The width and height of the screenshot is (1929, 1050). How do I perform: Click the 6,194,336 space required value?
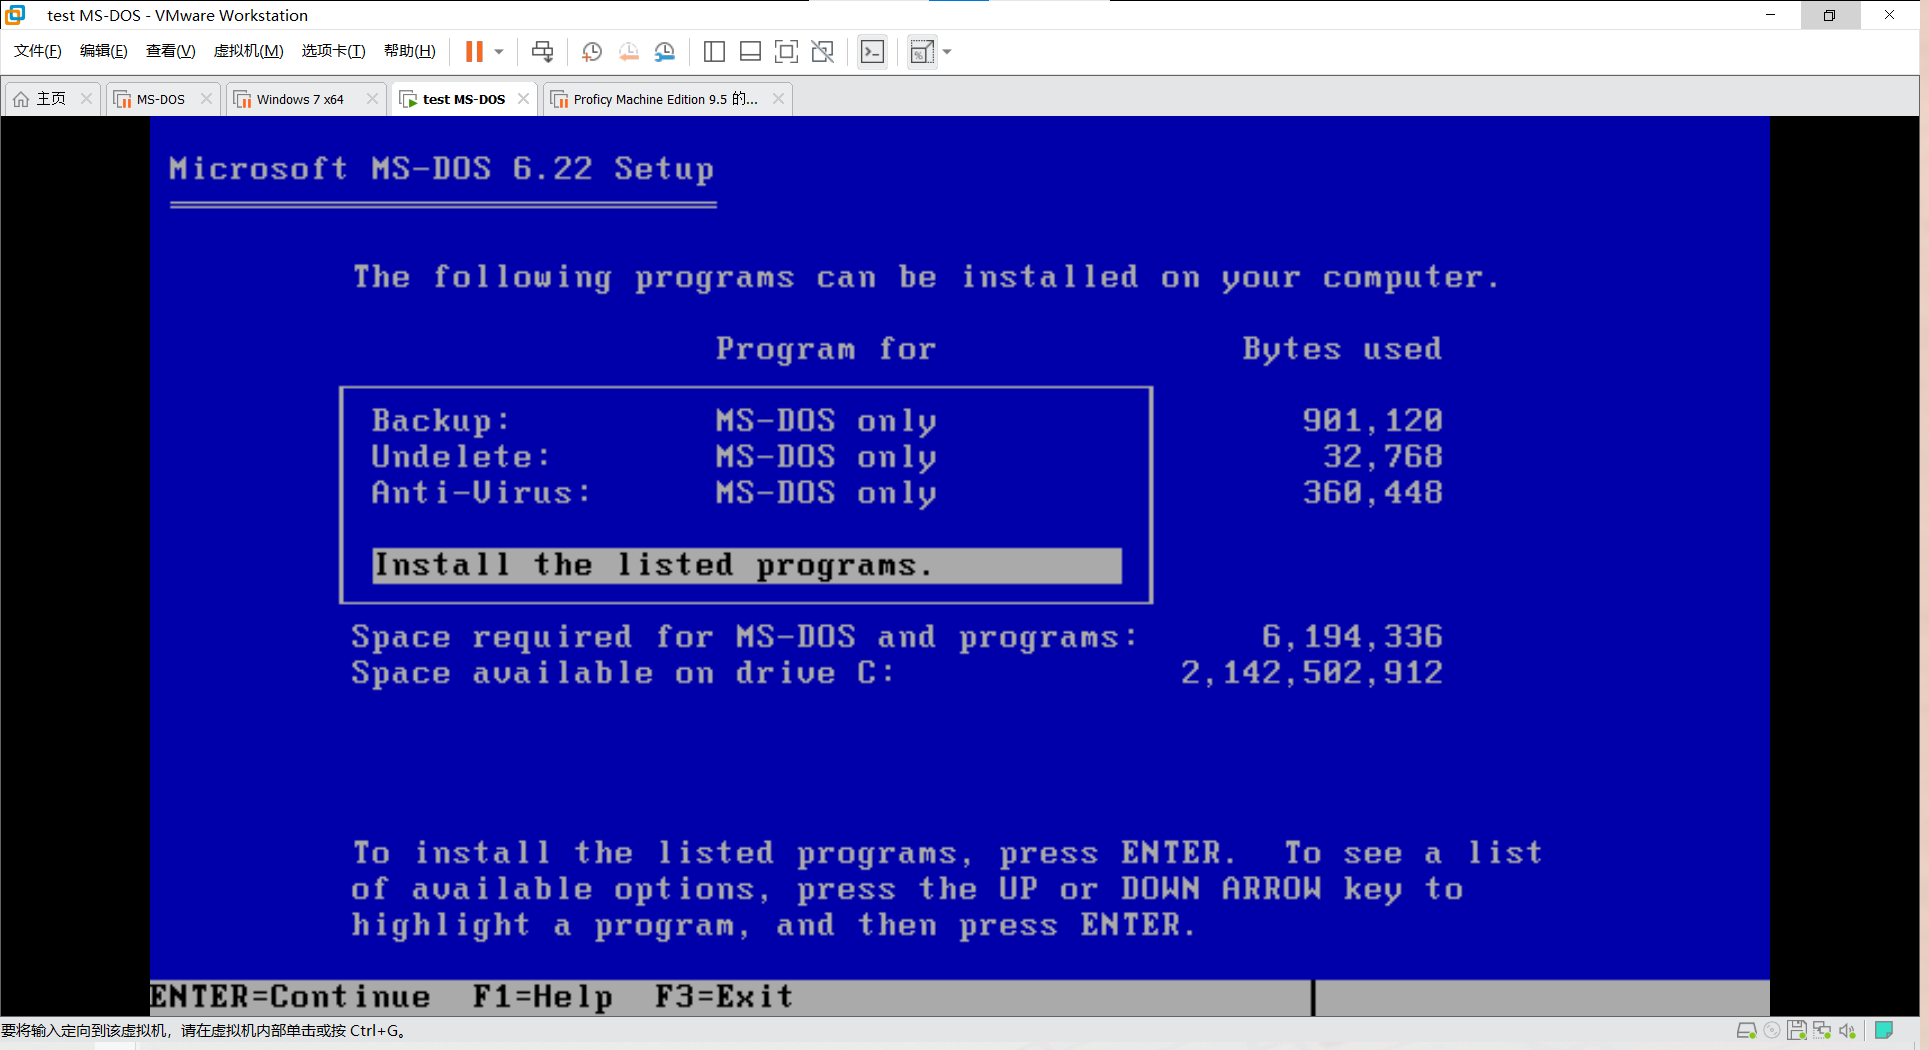click(x=1352, y=637)
